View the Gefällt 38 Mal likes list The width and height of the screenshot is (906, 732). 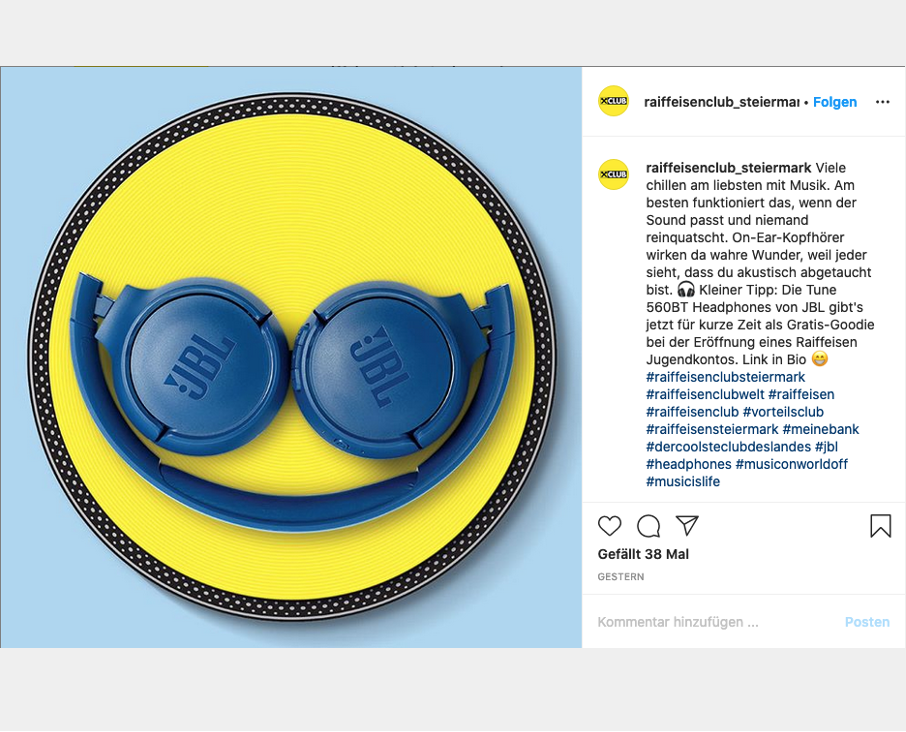tap(643, 554)
